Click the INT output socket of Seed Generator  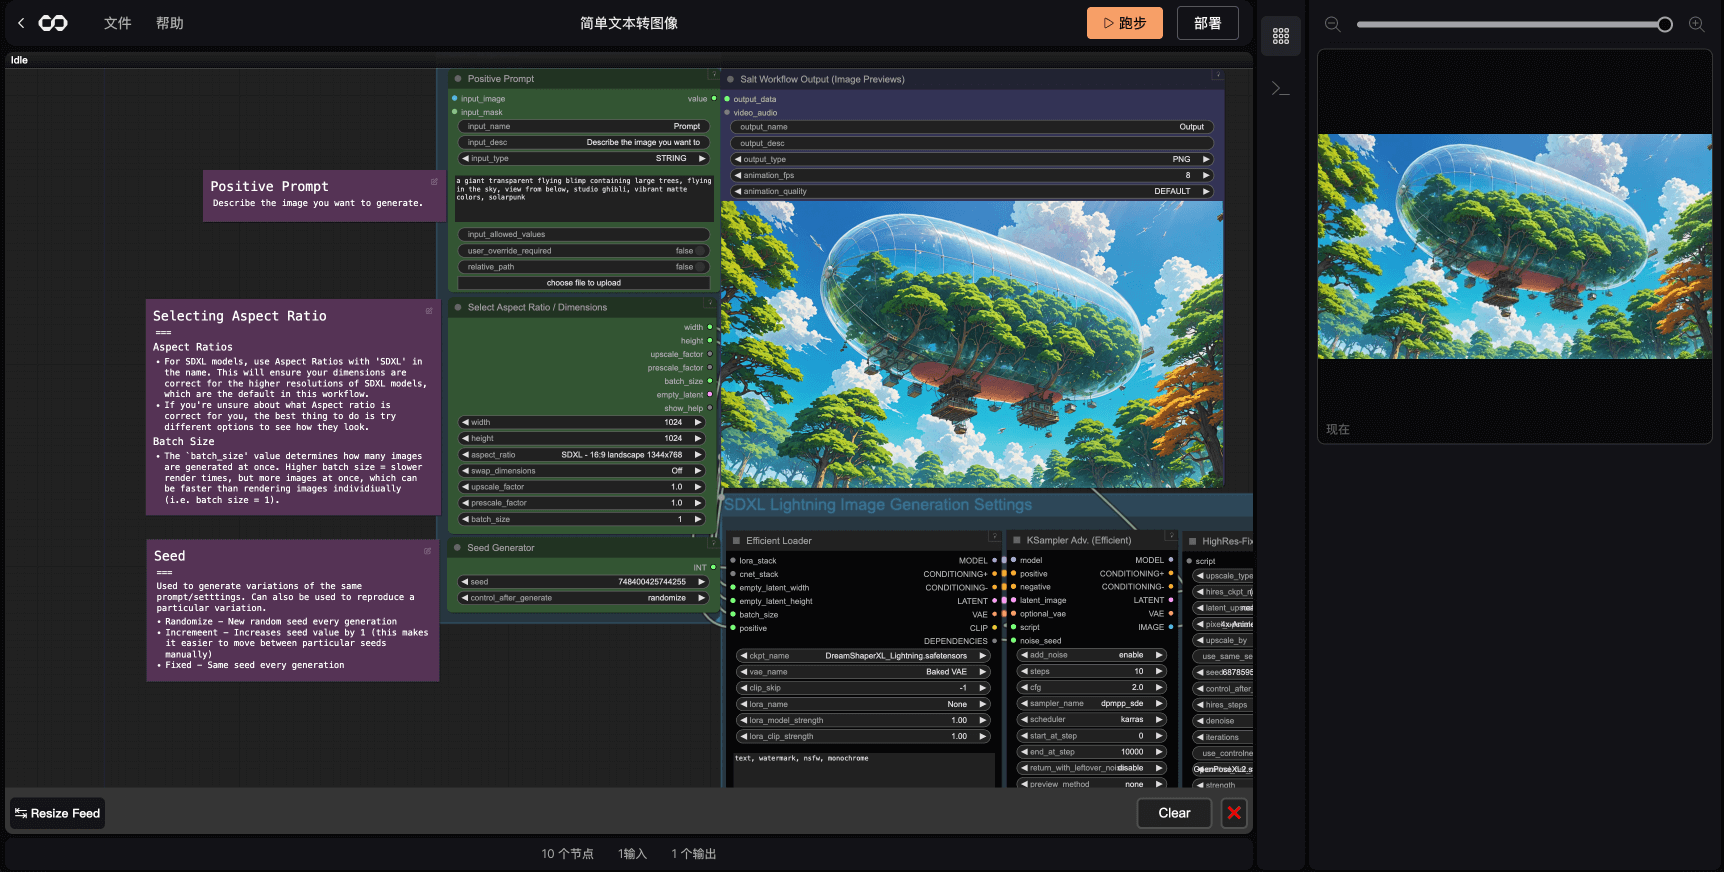(x=713, y=568)
